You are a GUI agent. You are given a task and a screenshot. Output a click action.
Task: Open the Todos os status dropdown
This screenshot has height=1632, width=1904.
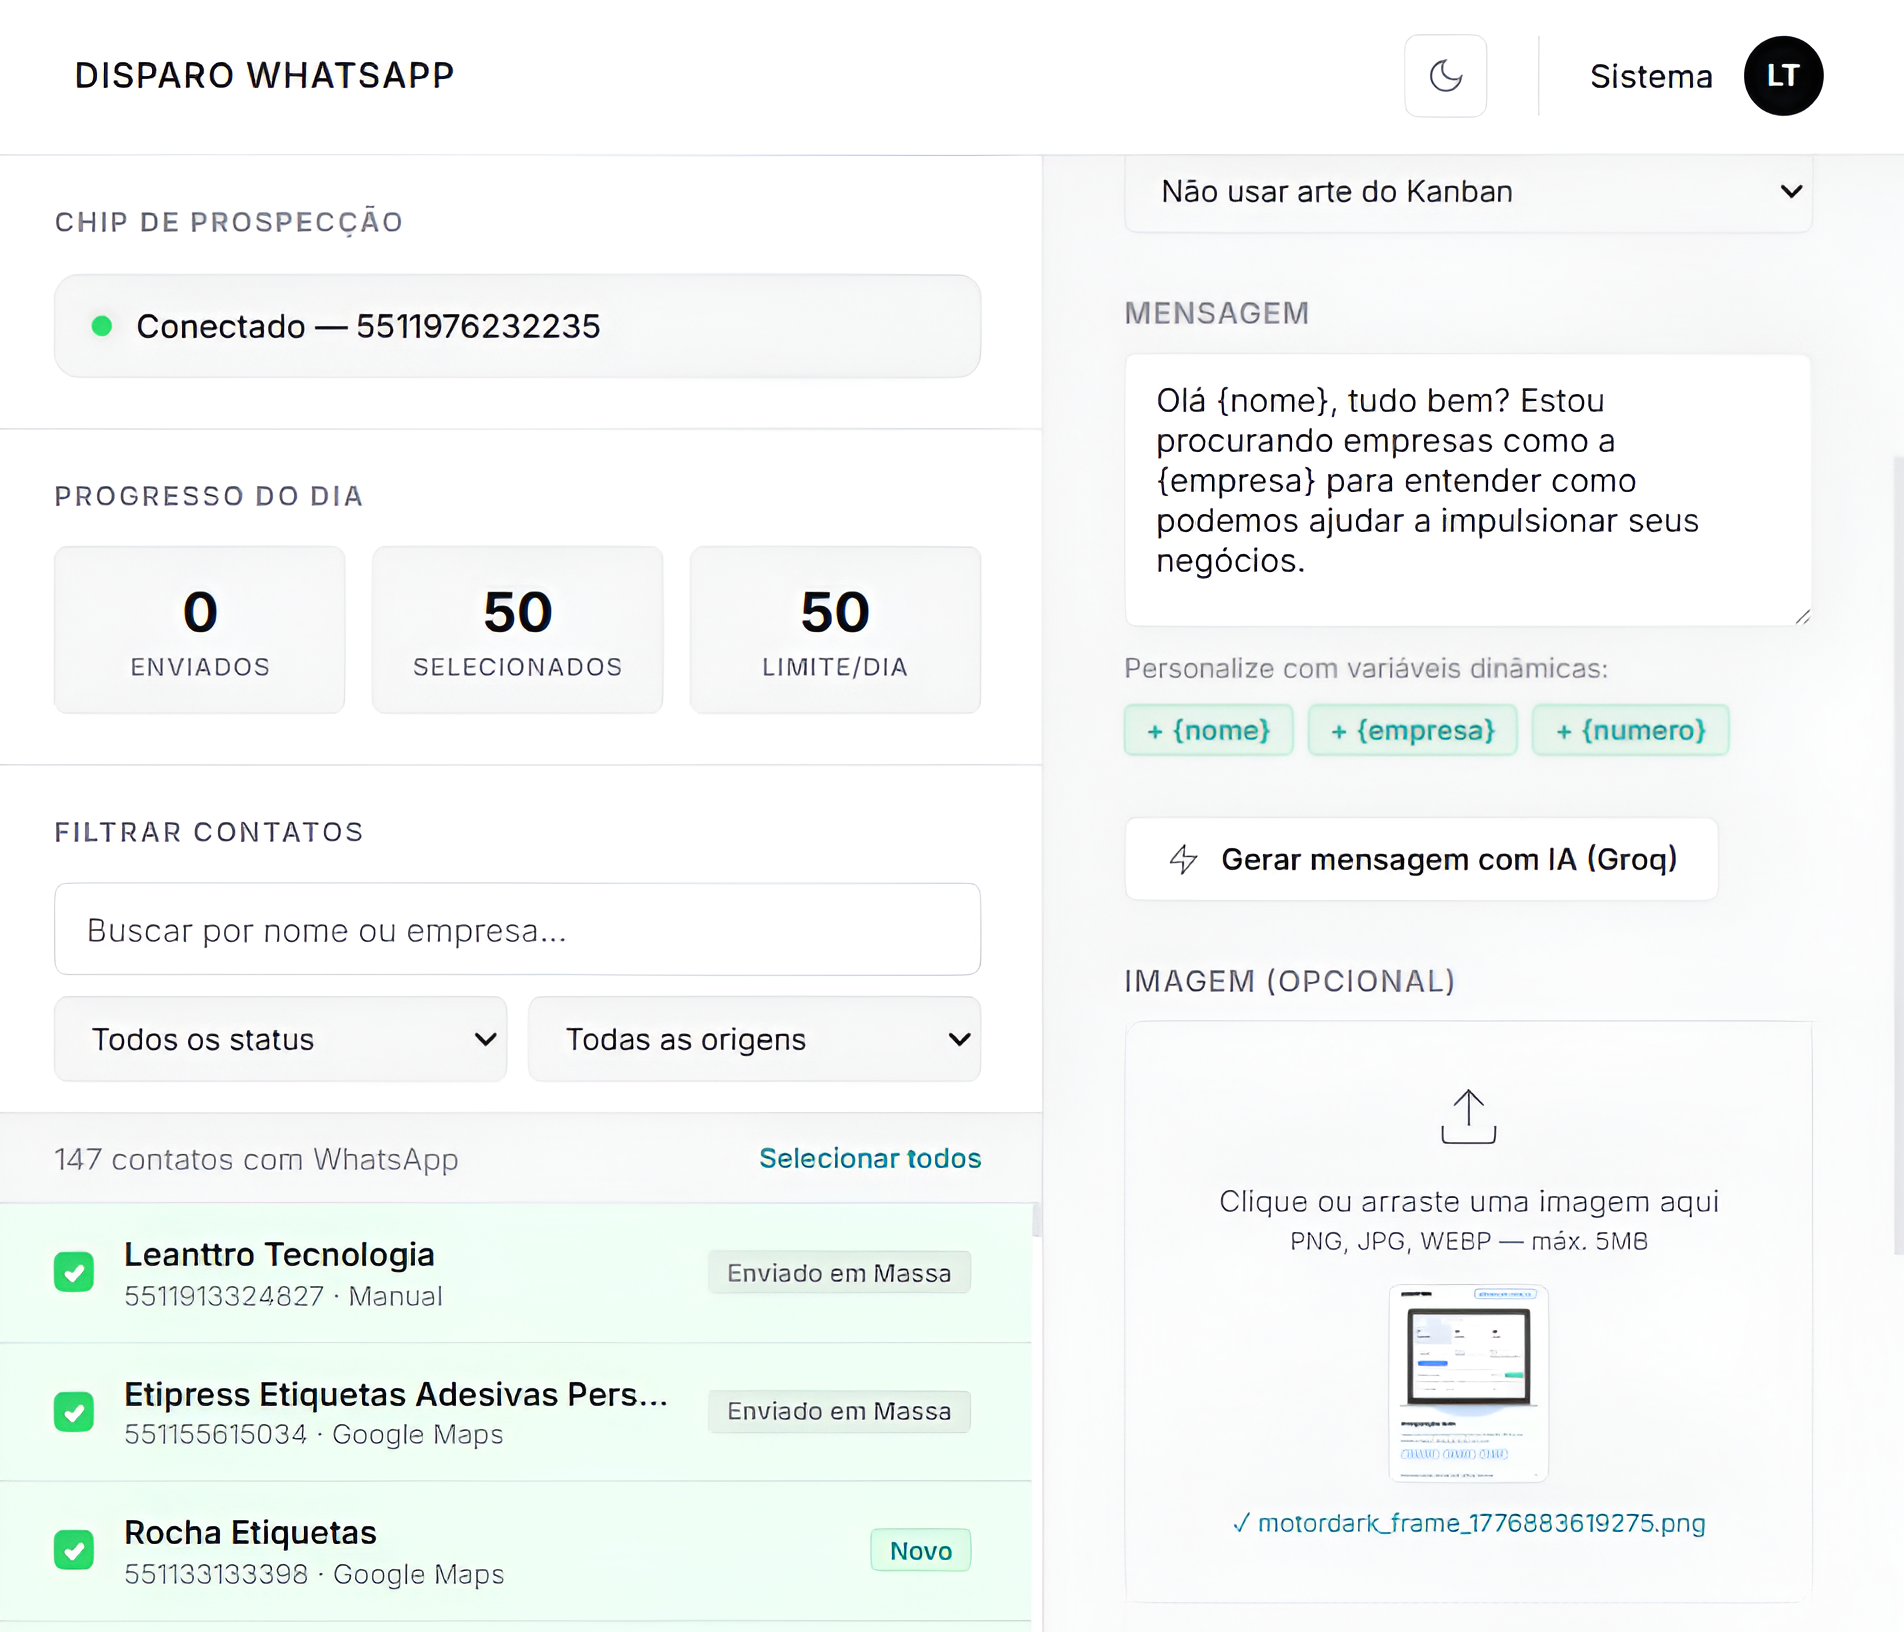(280, 1039)
